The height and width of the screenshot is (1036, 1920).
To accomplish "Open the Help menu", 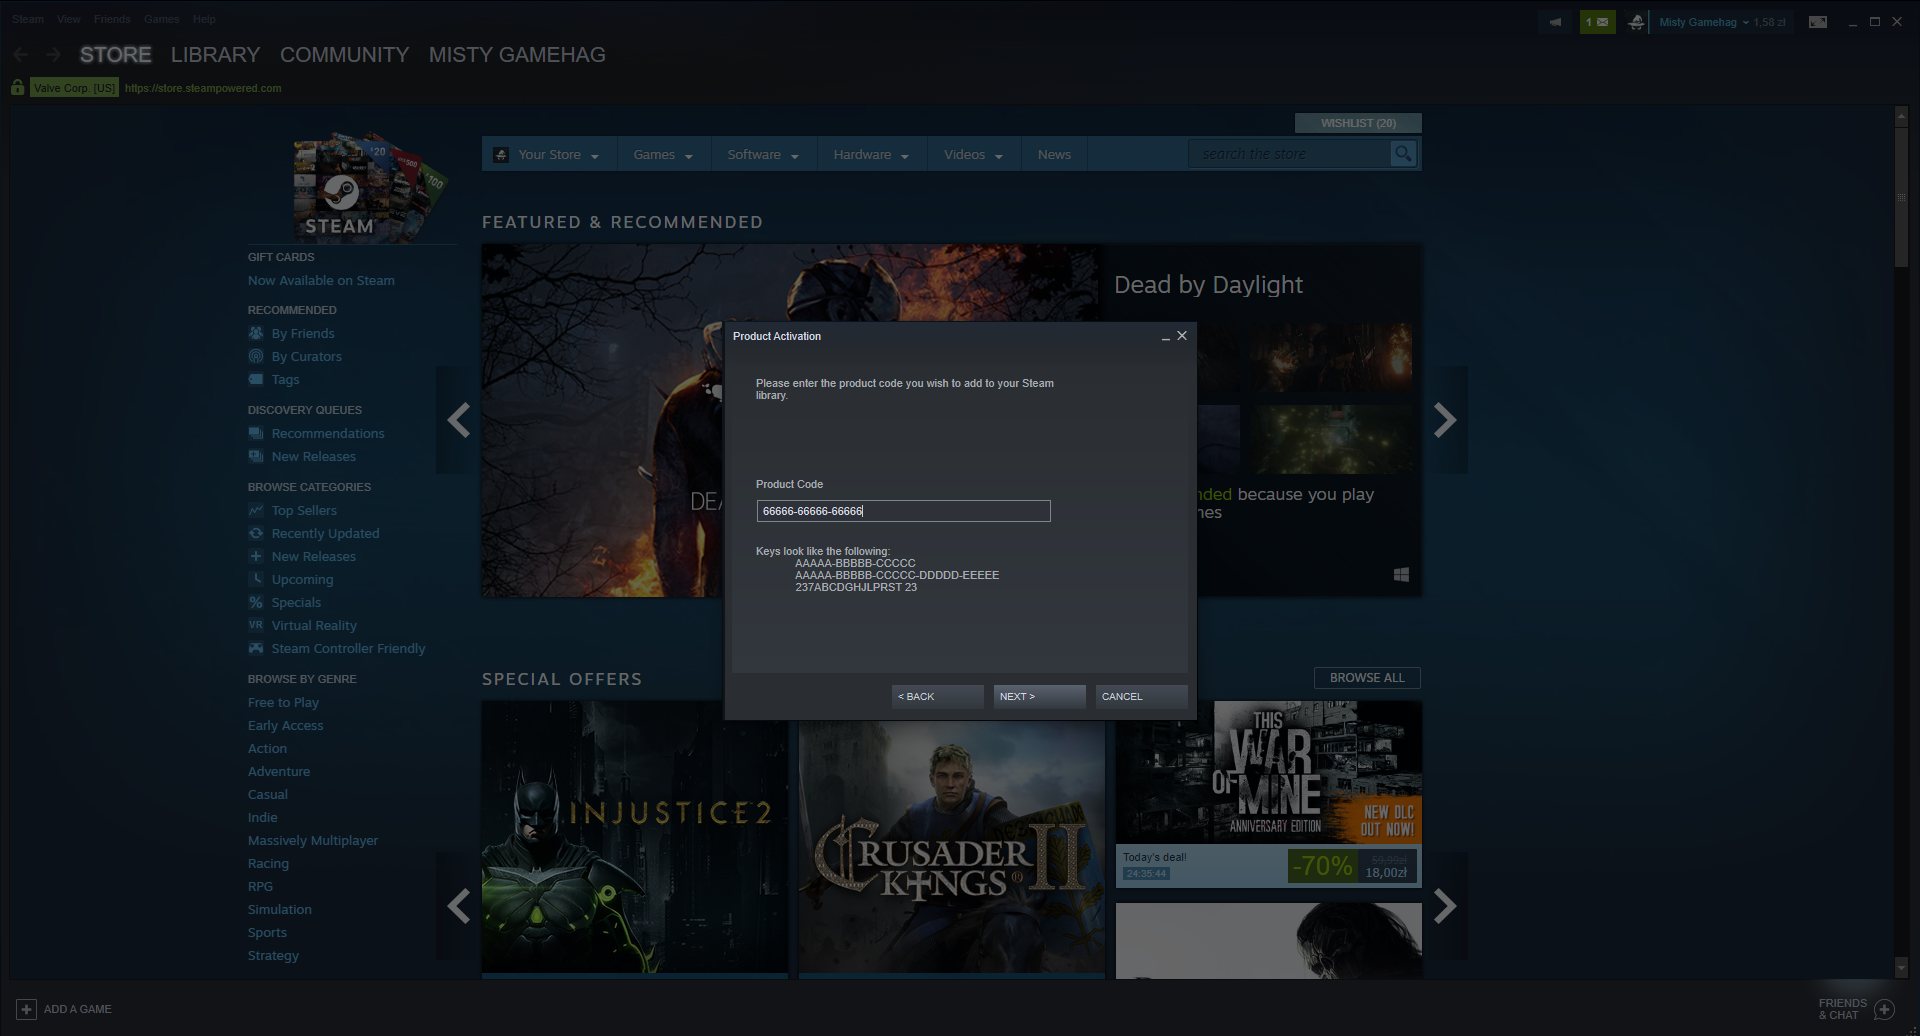I will [x=204, y=19].
